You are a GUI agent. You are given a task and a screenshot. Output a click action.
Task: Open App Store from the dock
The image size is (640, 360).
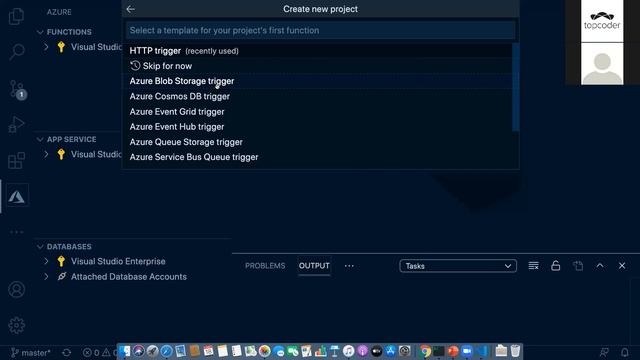391,351
